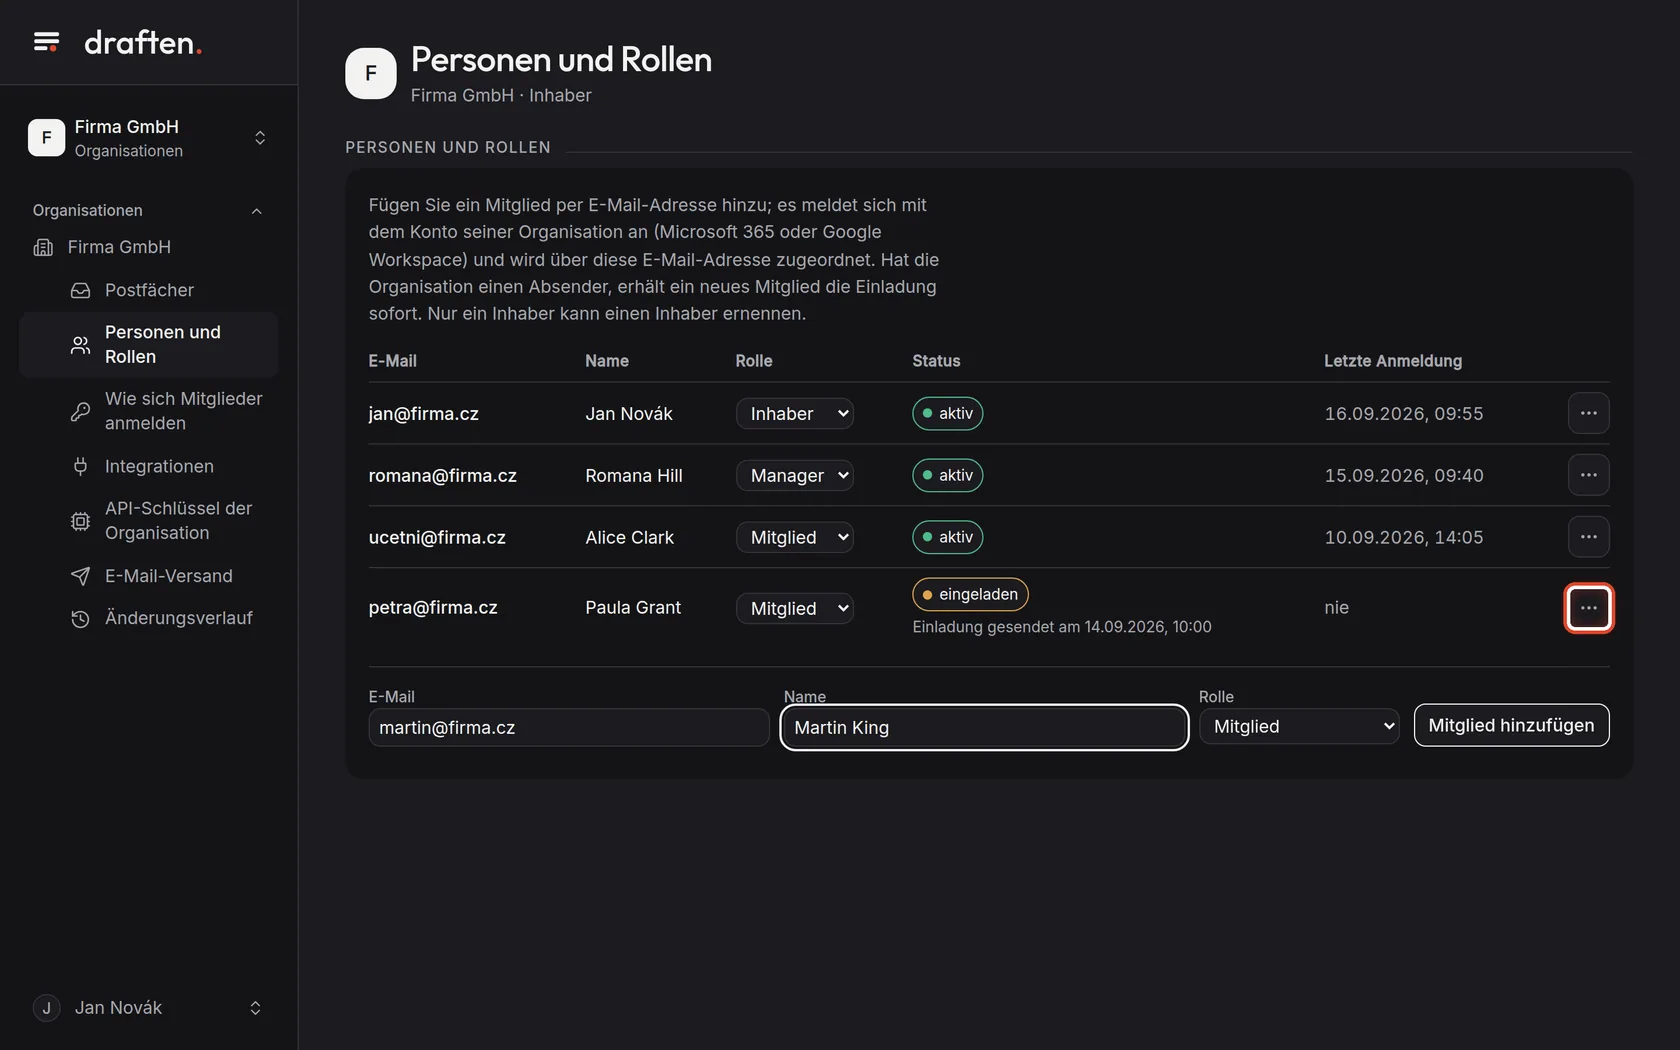Screen dimensions: 1680x1050
Task: Click the Name column header in the table
Action: tap(607, 361)
